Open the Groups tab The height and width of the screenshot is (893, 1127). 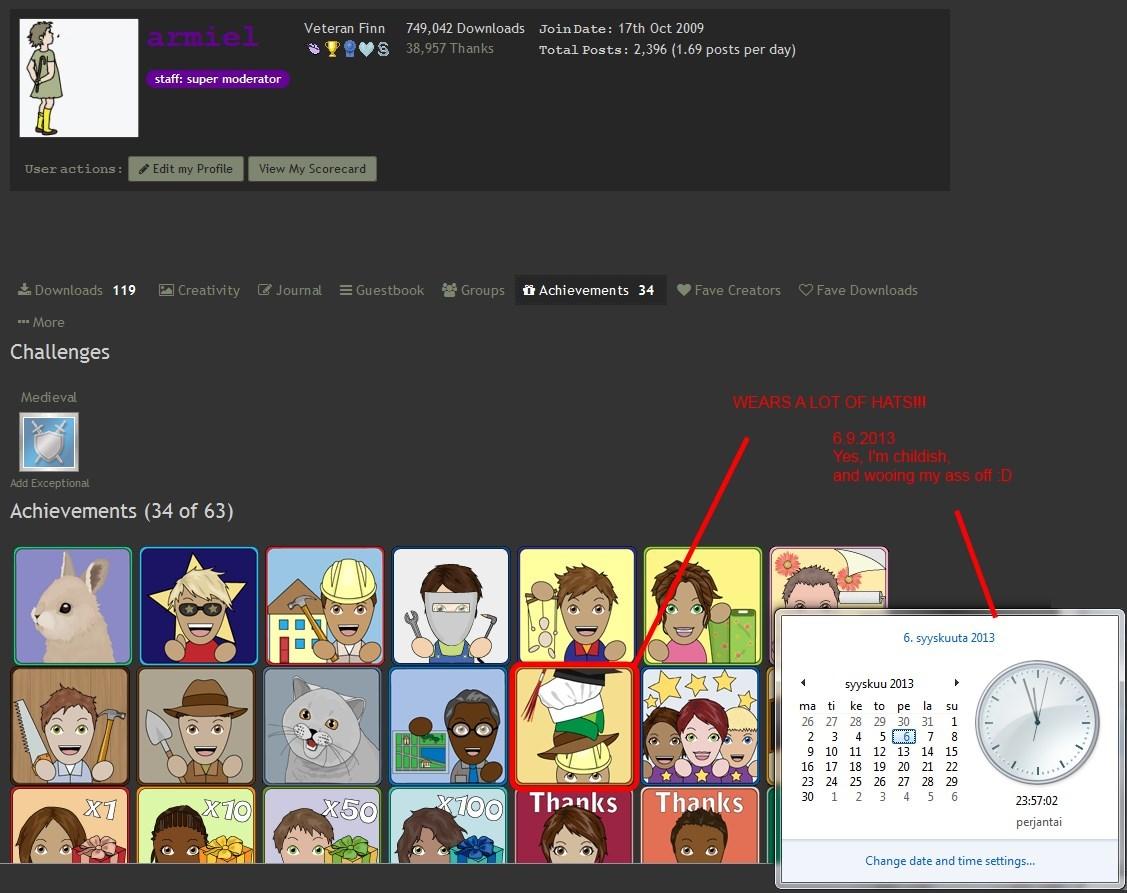473,290
